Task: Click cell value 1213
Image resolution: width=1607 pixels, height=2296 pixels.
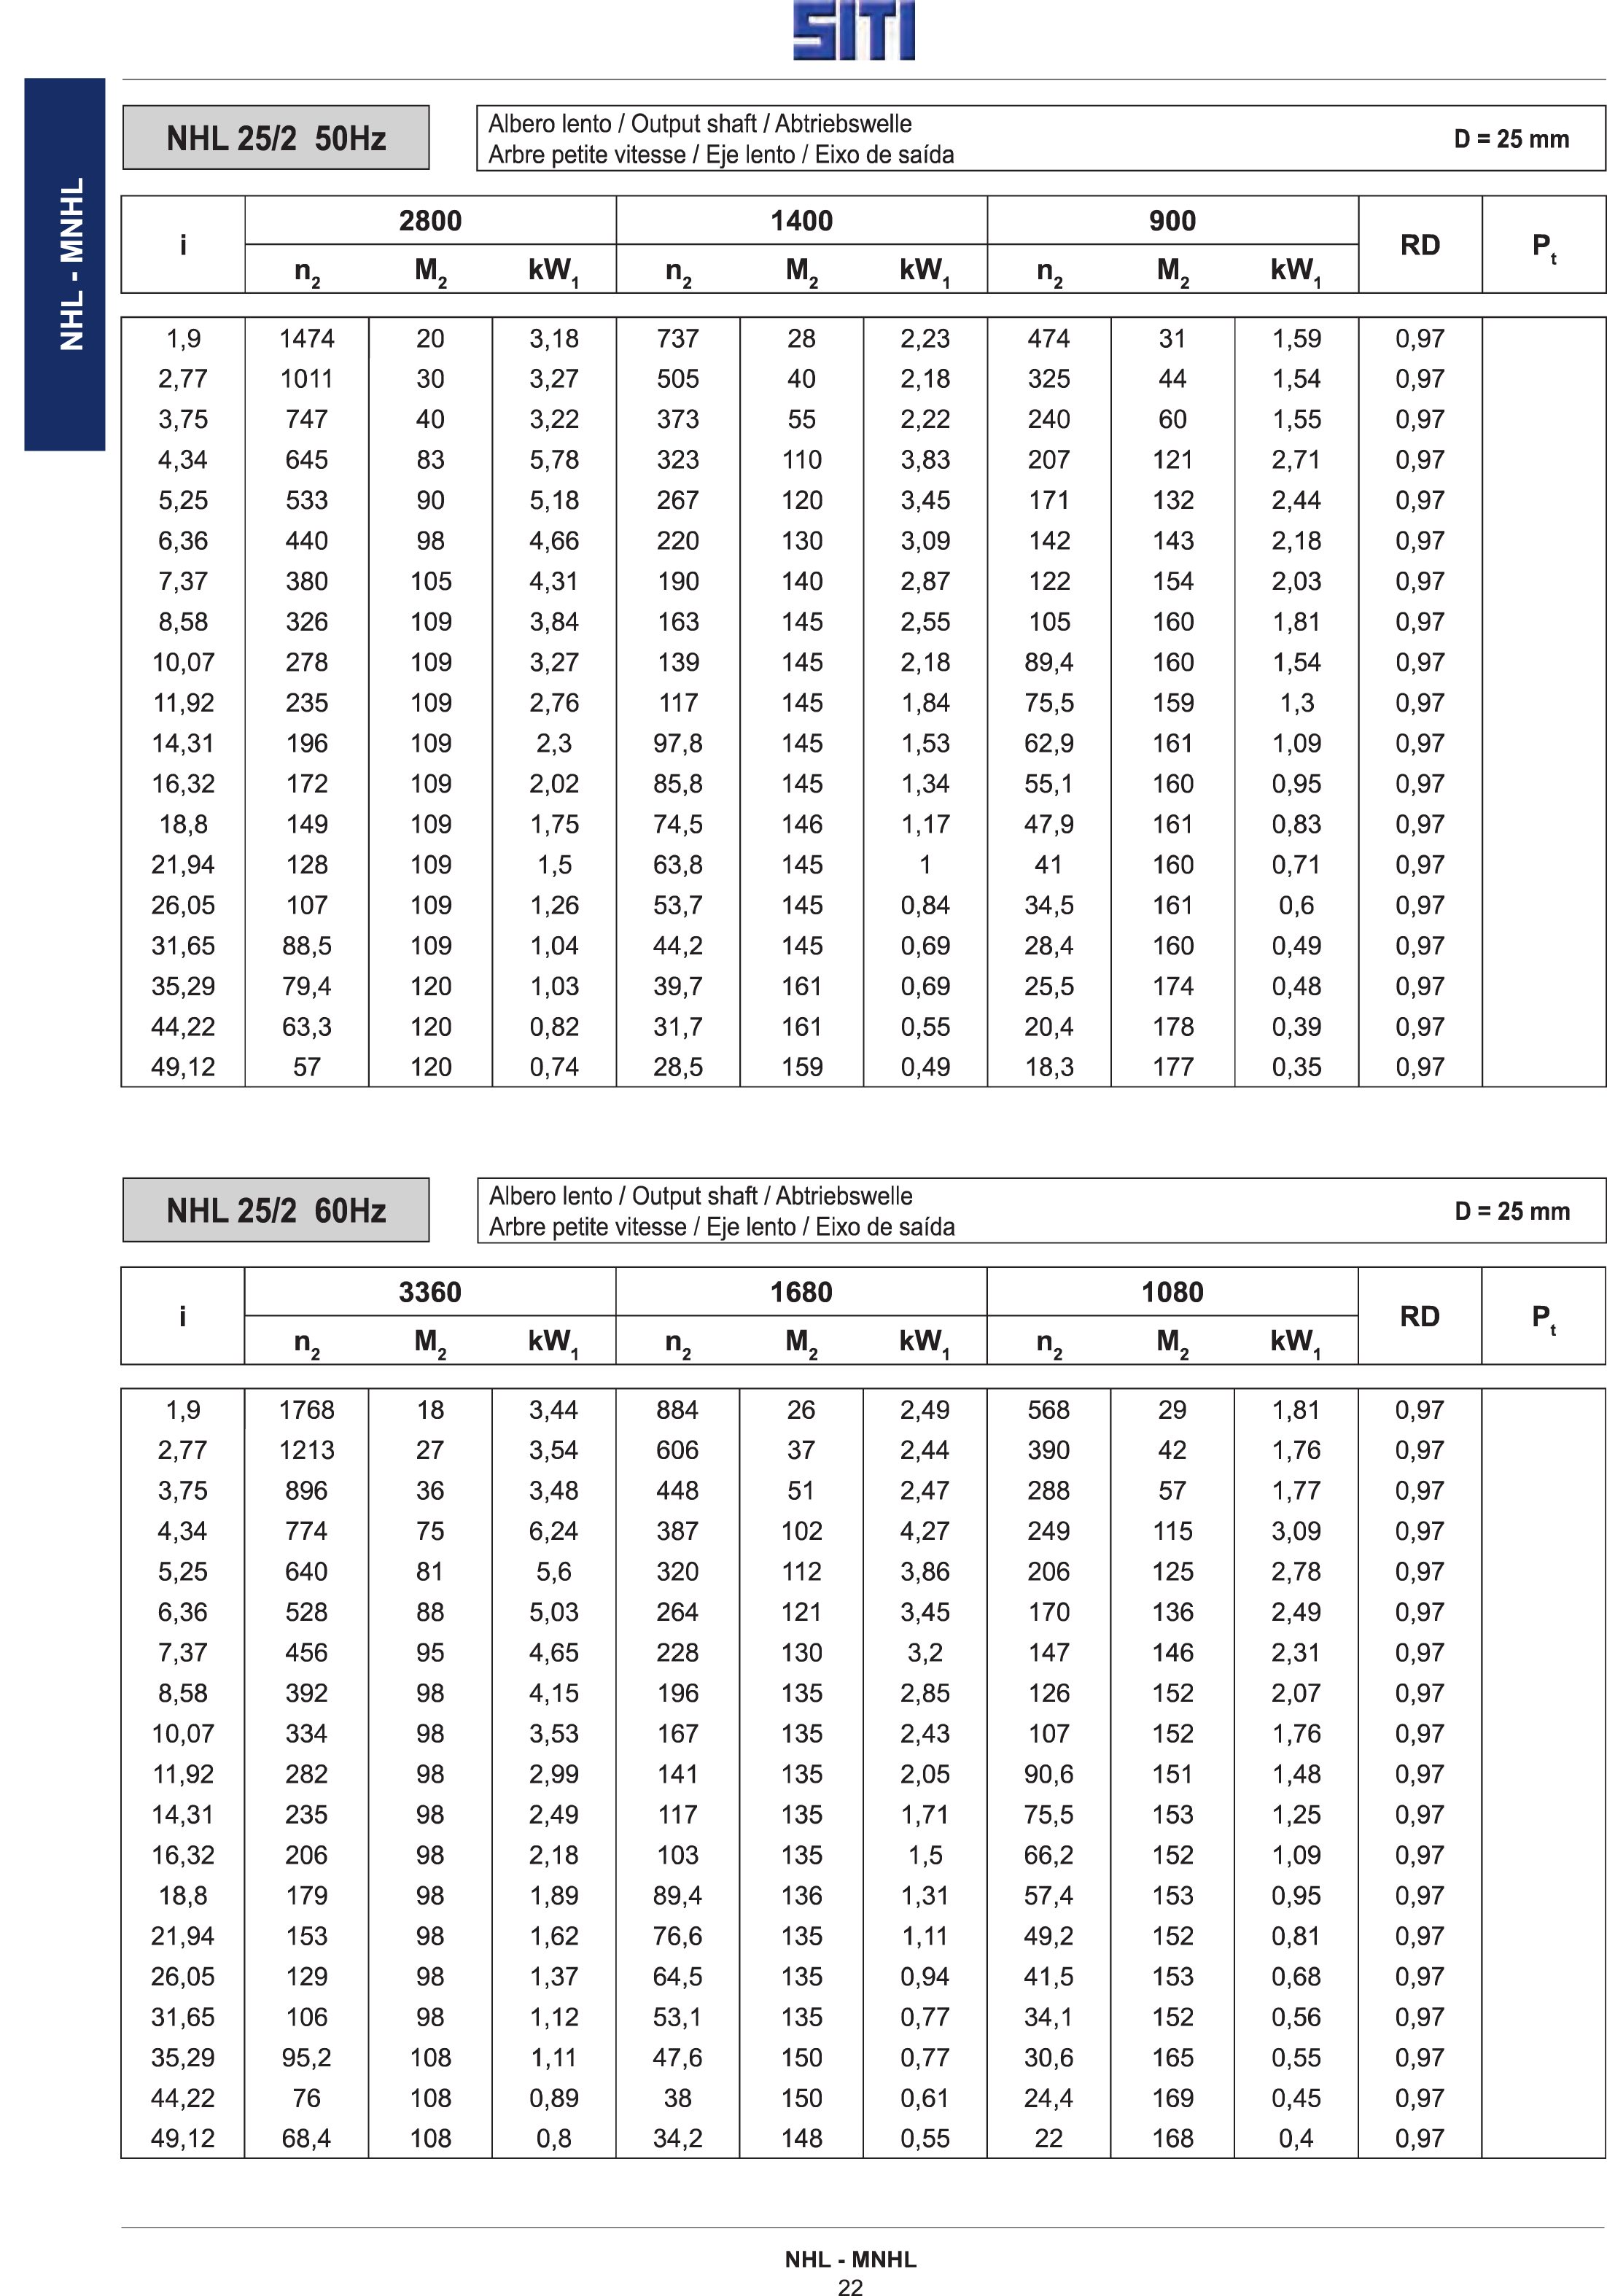Action: [307, 1450]
